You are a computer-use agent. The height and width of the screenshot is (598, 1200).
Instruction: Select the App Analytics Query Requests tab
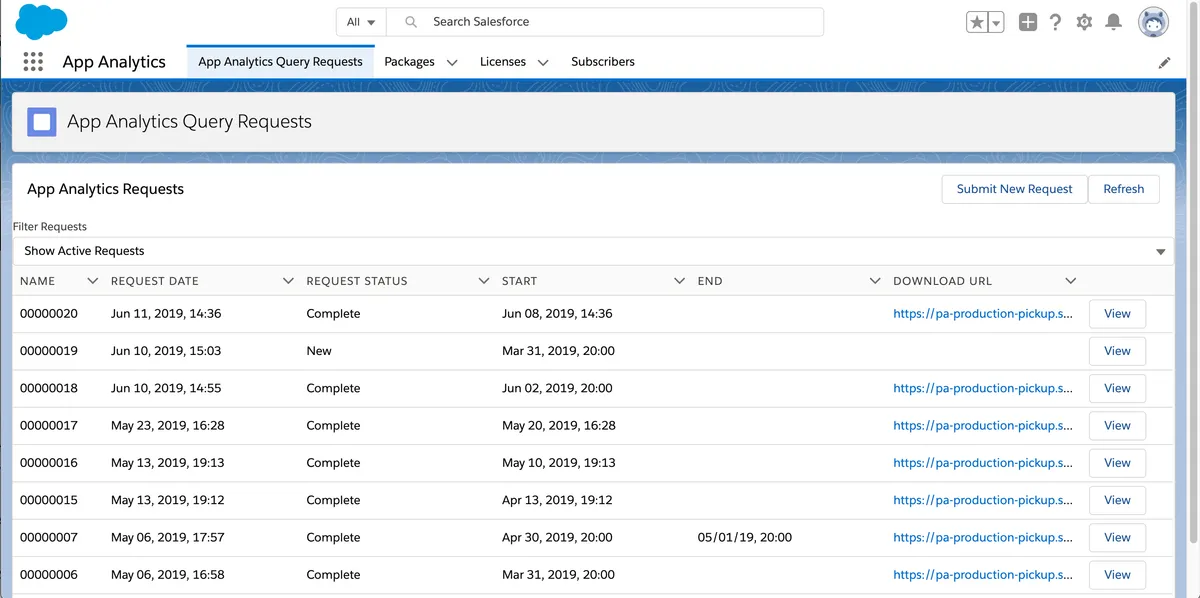280,62
